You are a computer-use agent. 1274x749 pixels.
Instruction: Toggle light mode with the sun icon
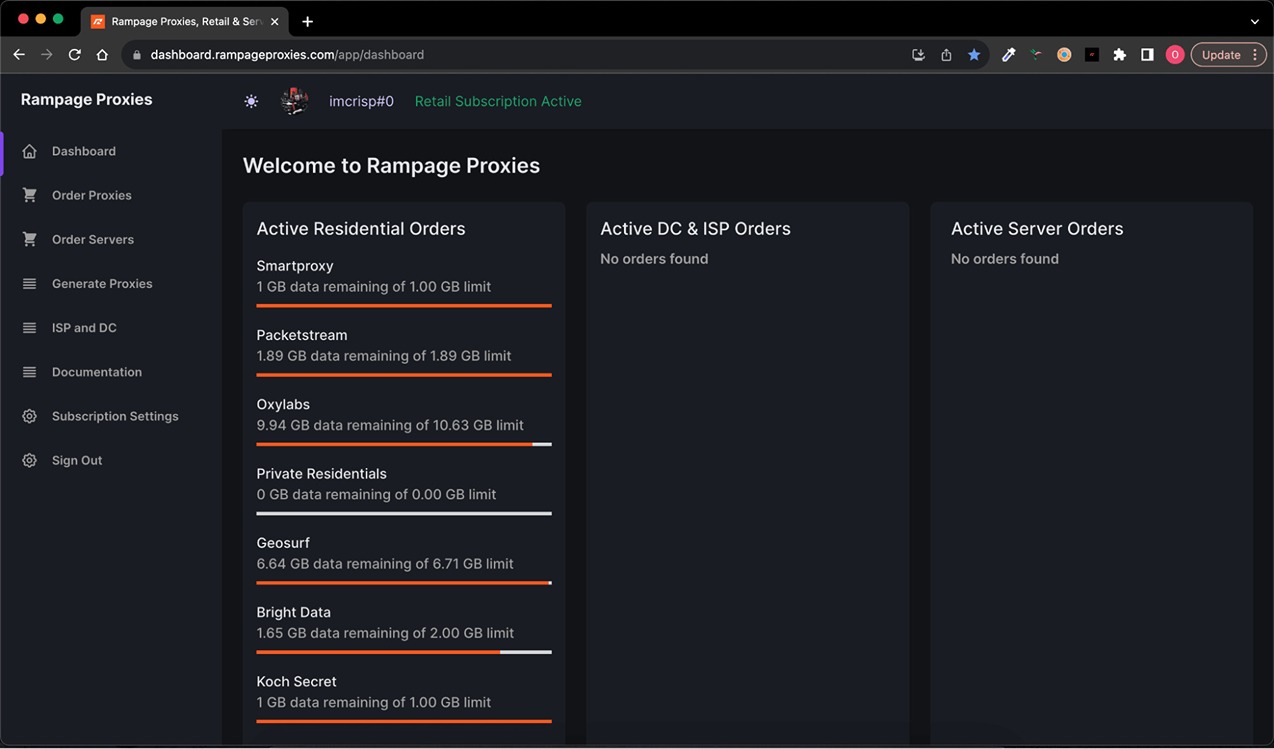[251, 100]
